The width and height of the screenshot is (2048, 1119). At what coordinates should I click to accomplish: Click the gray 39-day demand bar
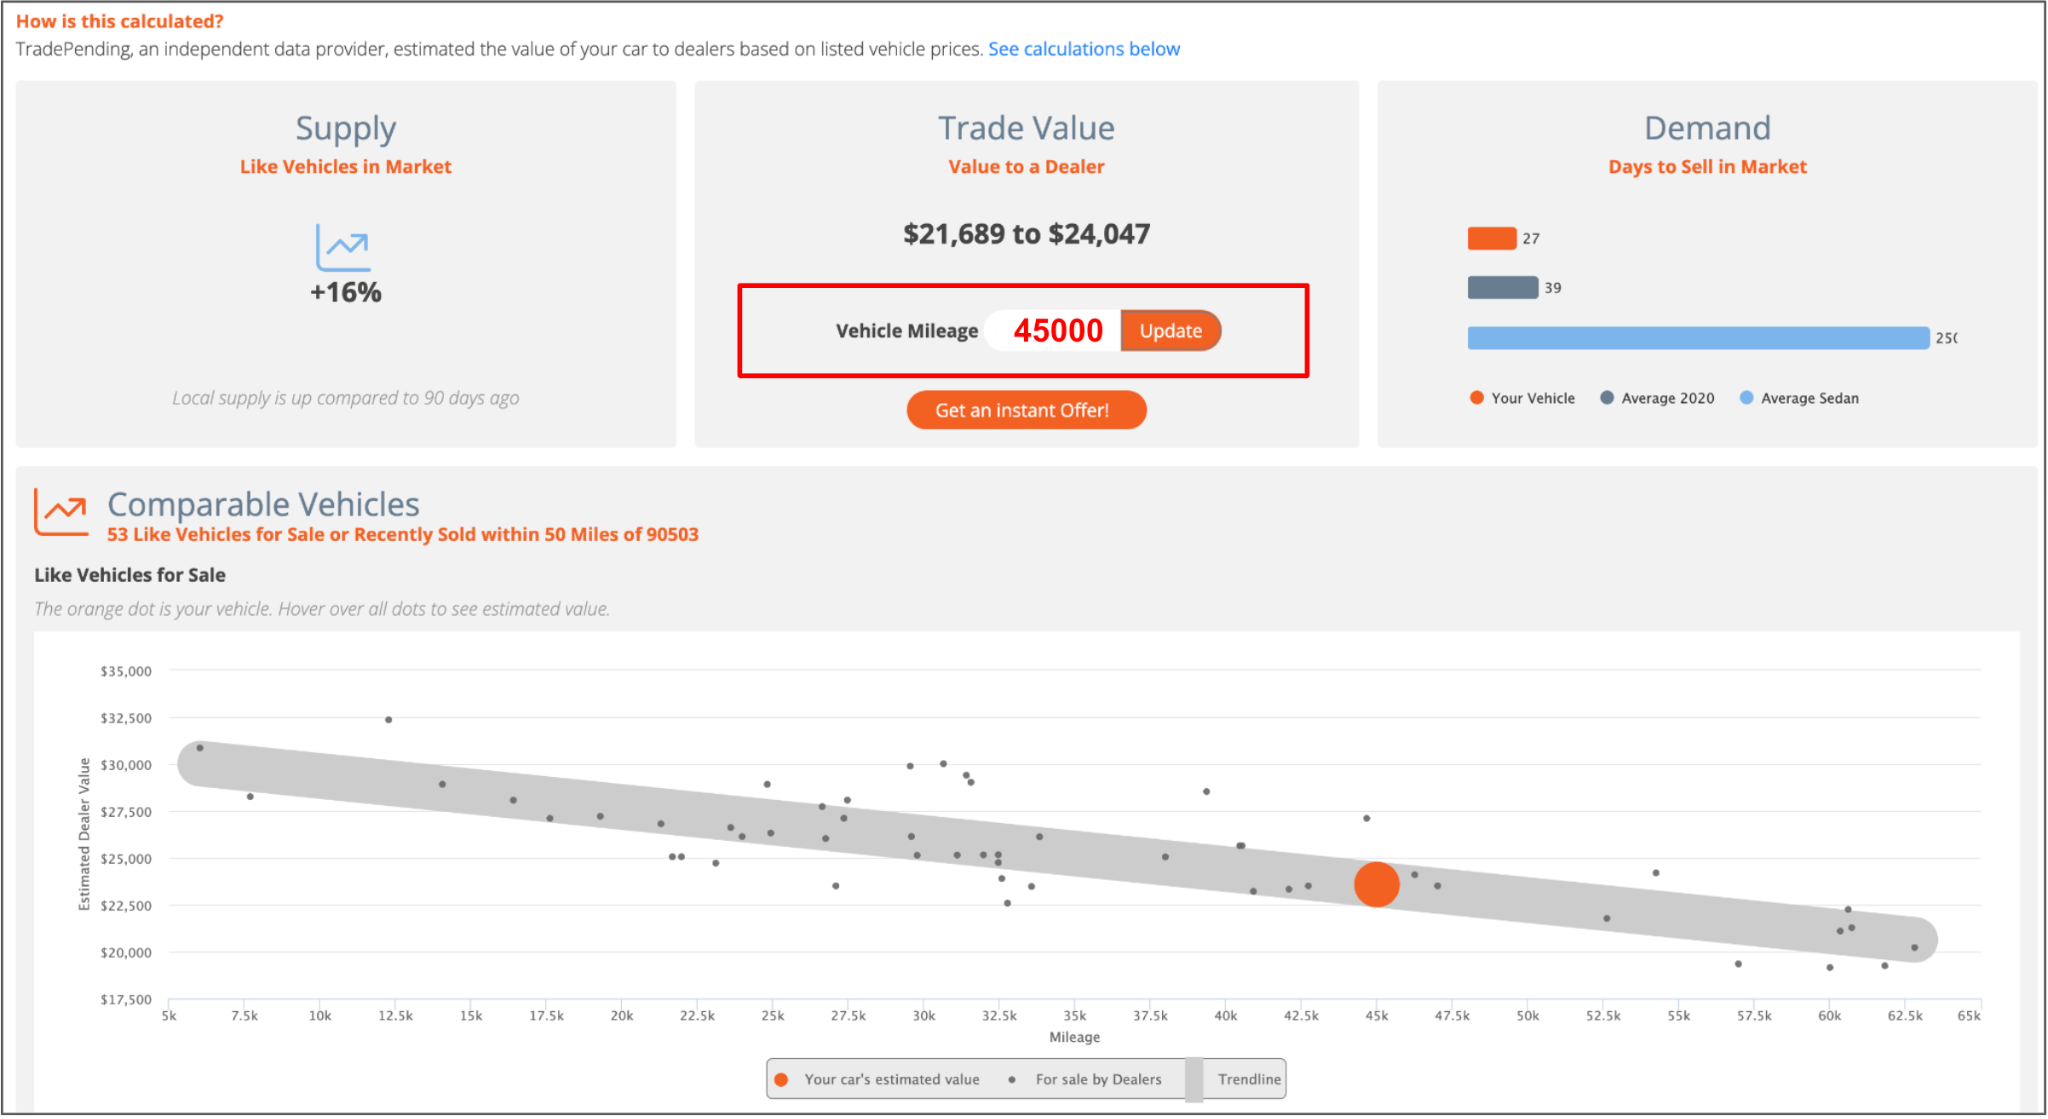(1502, 288)
